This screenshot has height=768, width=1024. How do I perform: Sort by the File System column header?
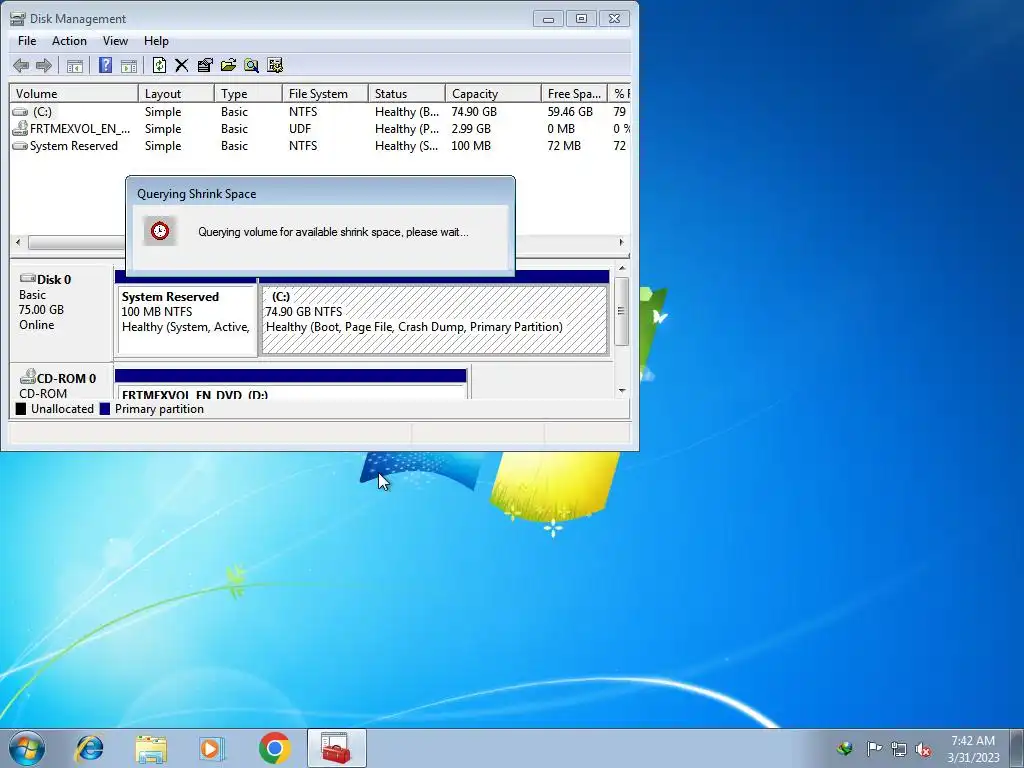point(325,93)
